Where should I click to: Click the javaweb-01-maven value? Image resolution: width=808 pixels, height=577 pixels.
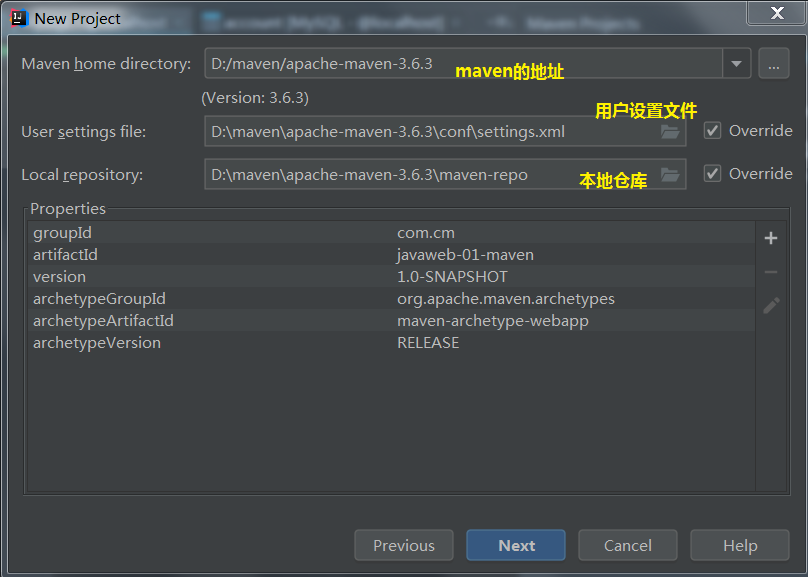pyautogui.click(x=465, y=254)
